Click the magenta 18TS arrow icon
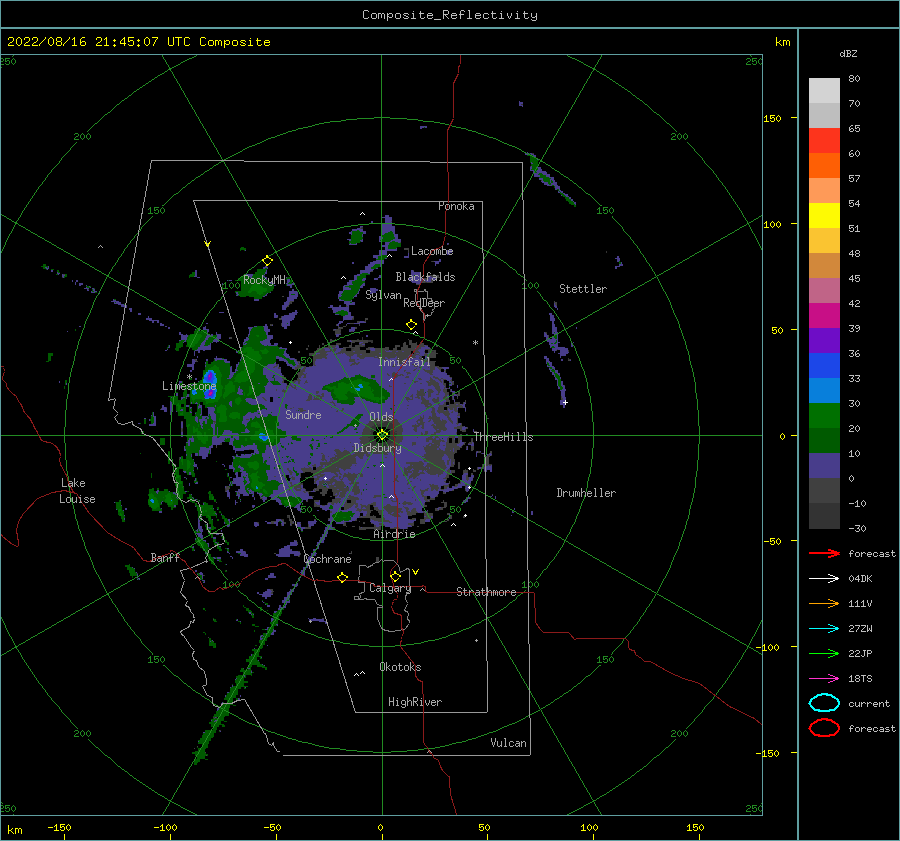 point(824,679)
